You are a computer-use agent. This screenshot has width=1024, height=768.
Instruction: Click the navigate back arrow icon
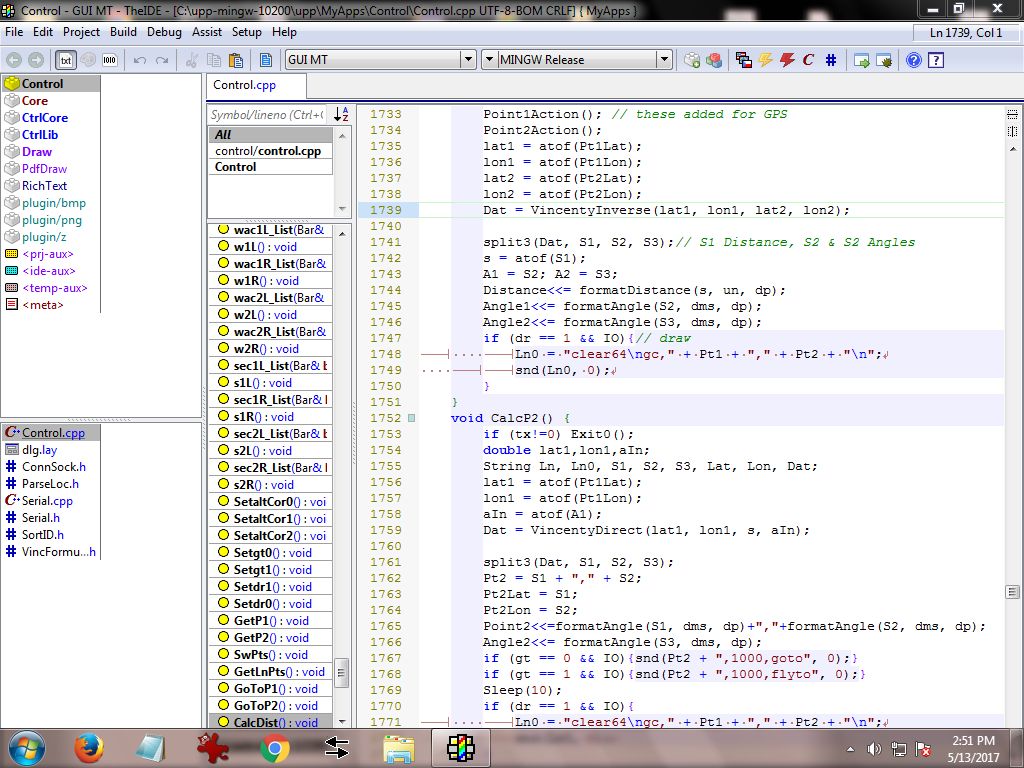coord(14,60)
